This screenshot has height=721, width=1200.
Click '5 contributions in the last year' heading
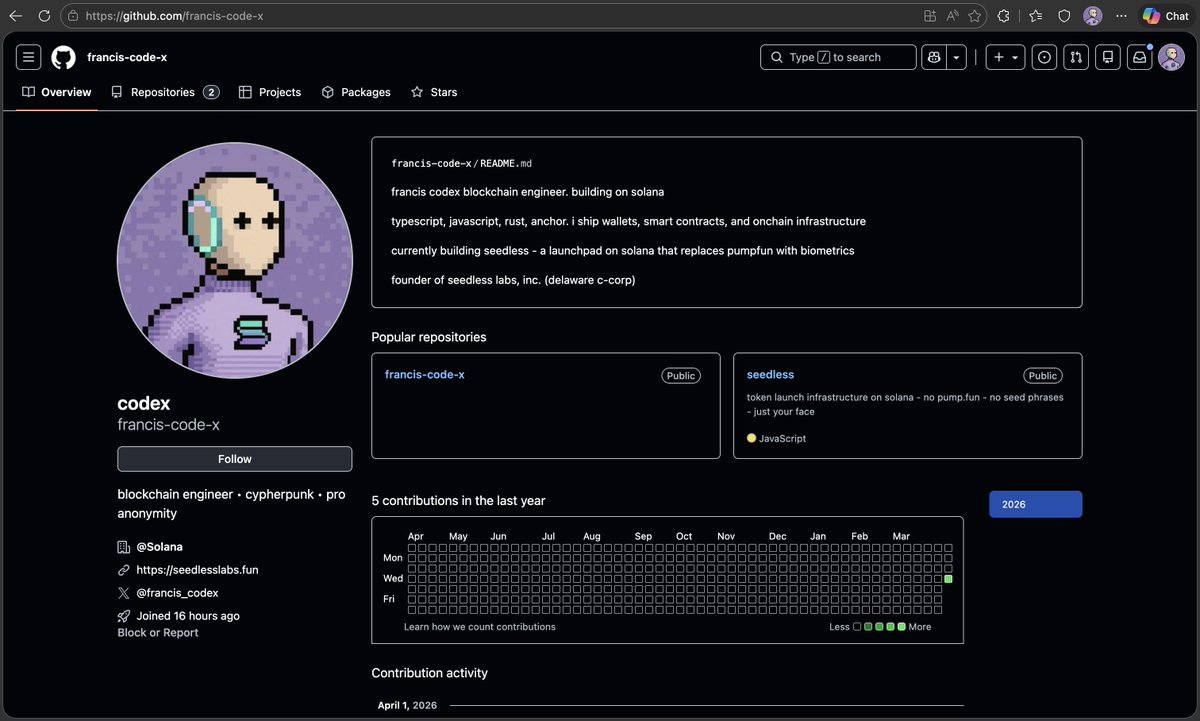coord(458,501)
